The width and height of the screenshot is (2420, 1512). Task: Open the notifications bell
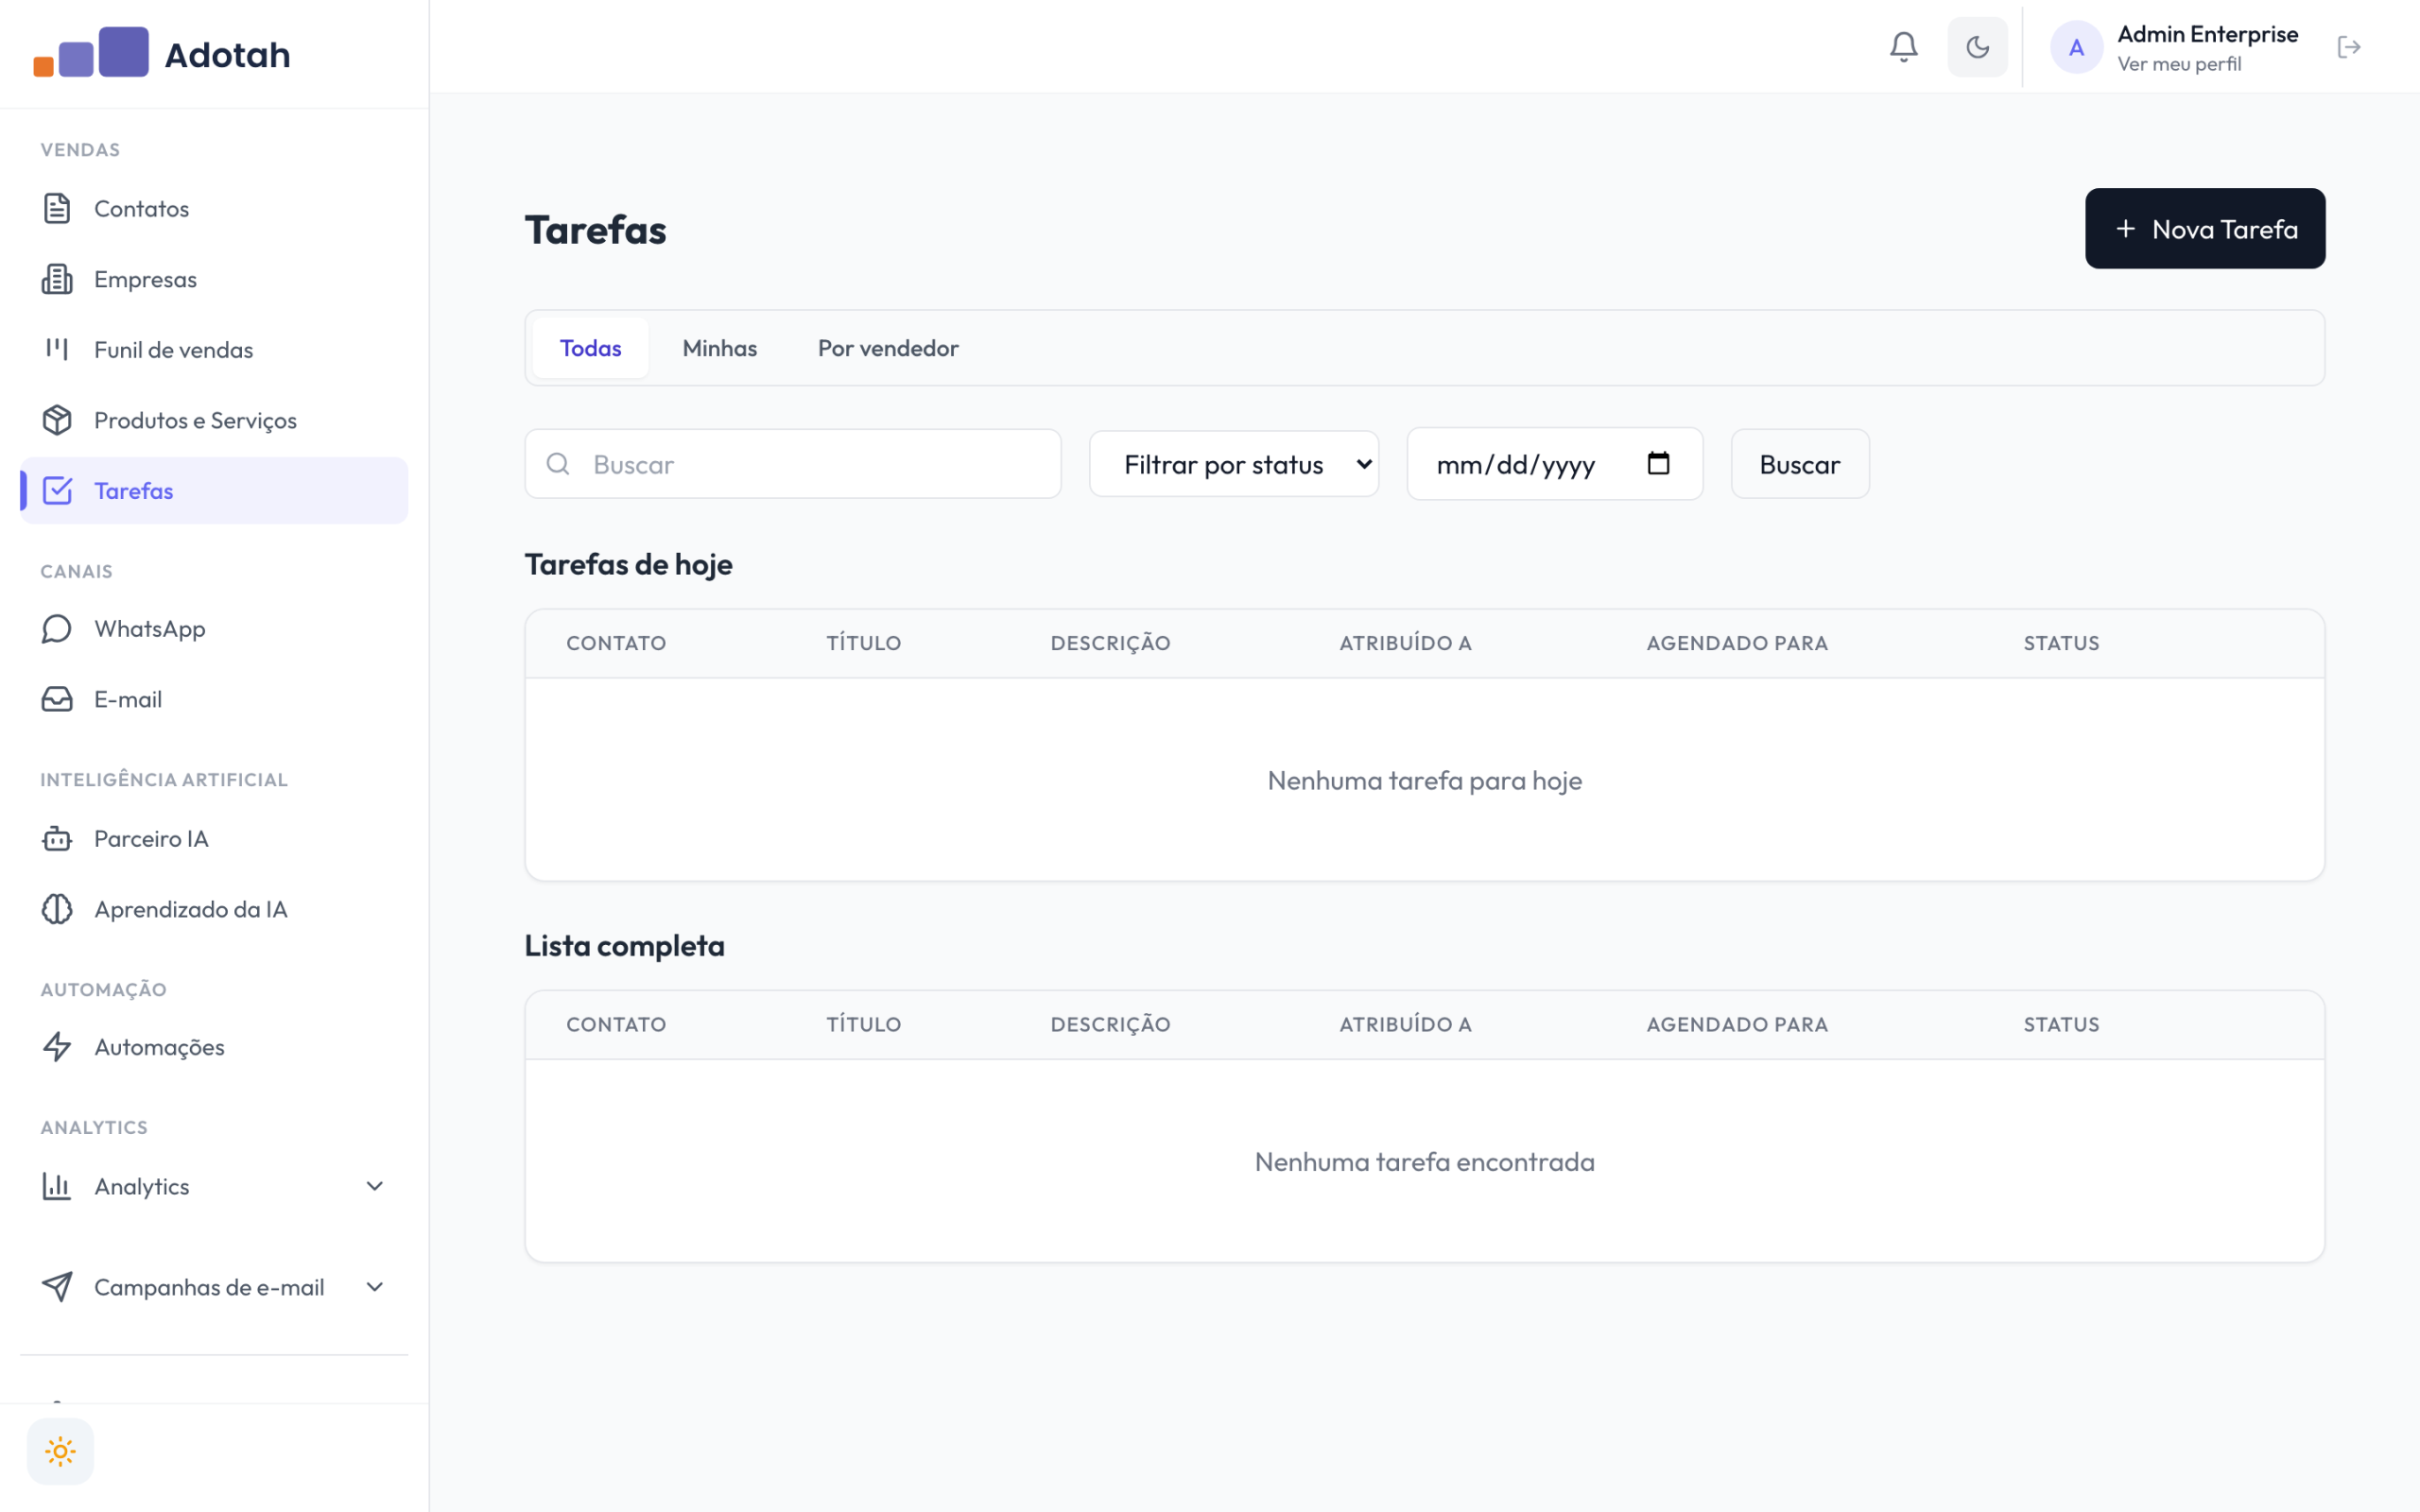pos(1903,47)
